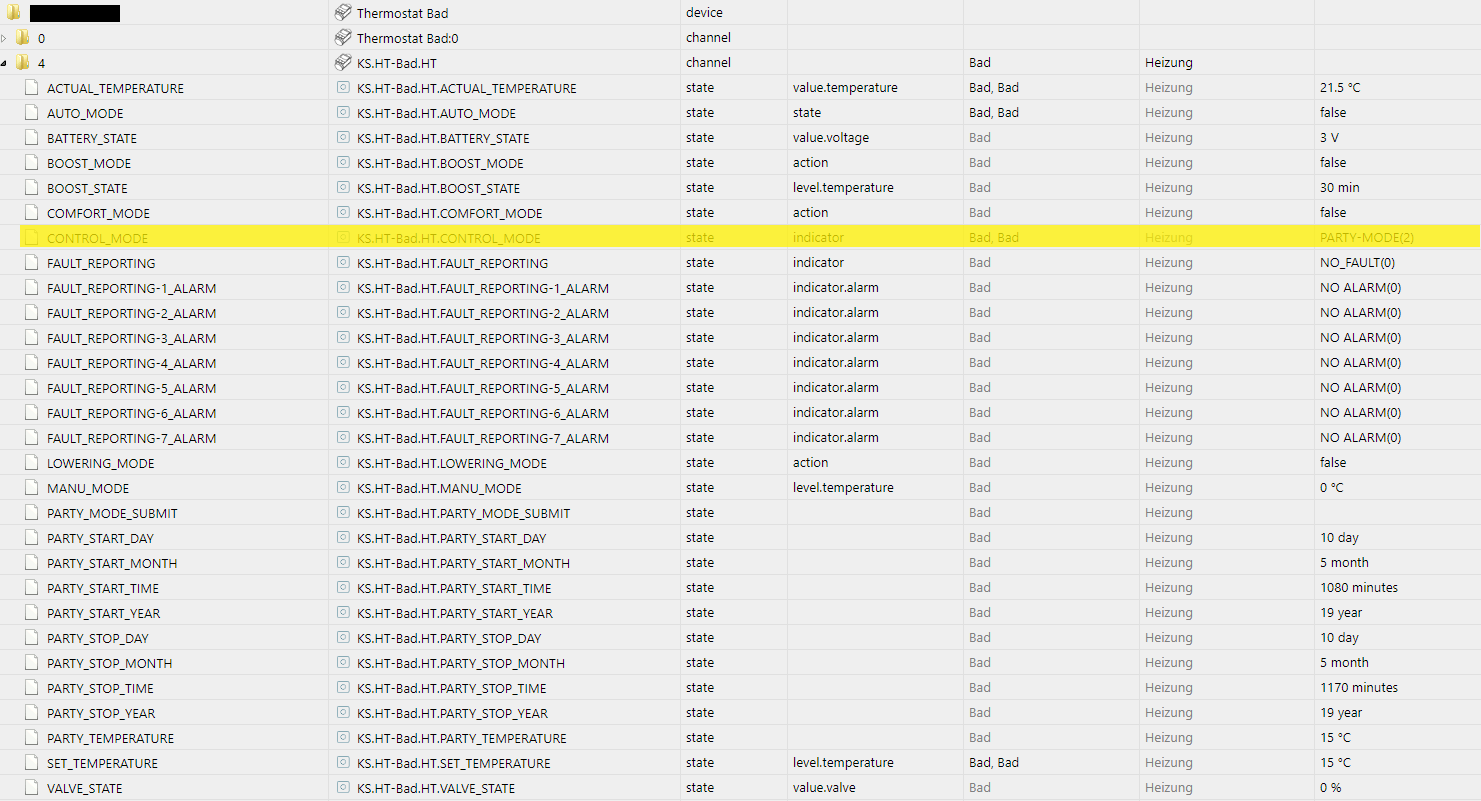Click the role value.valve

[824, 788]
